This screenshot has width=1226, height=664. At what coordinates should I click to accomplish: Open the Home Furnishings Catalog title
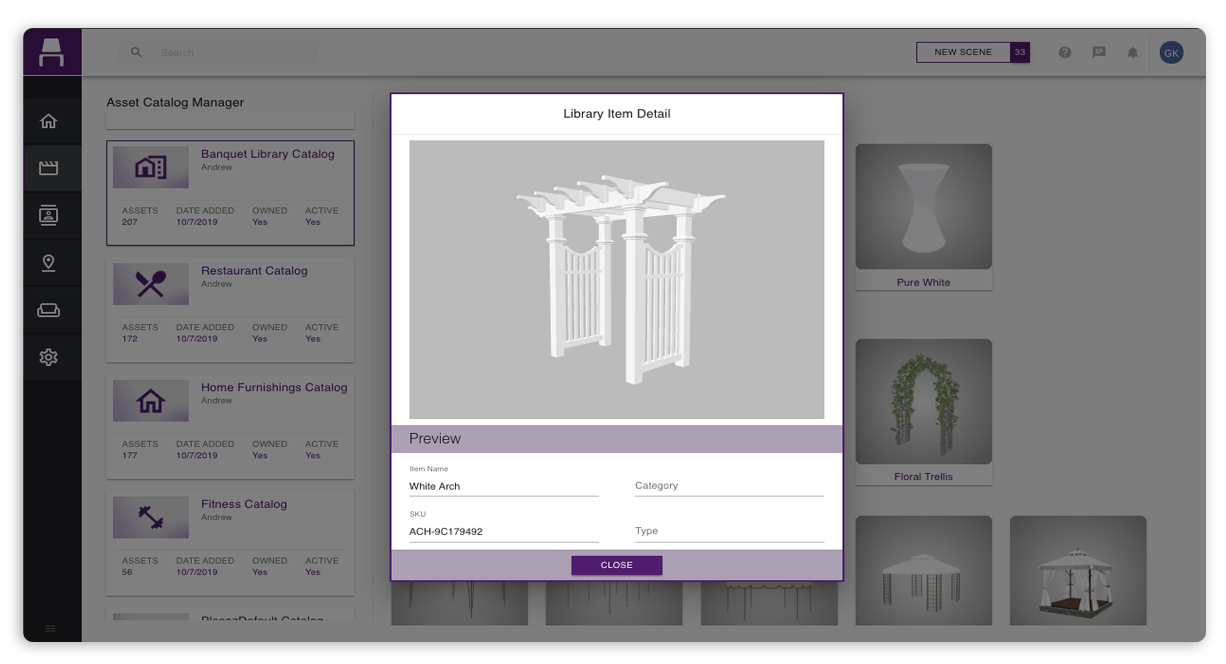tap(274, 387)
